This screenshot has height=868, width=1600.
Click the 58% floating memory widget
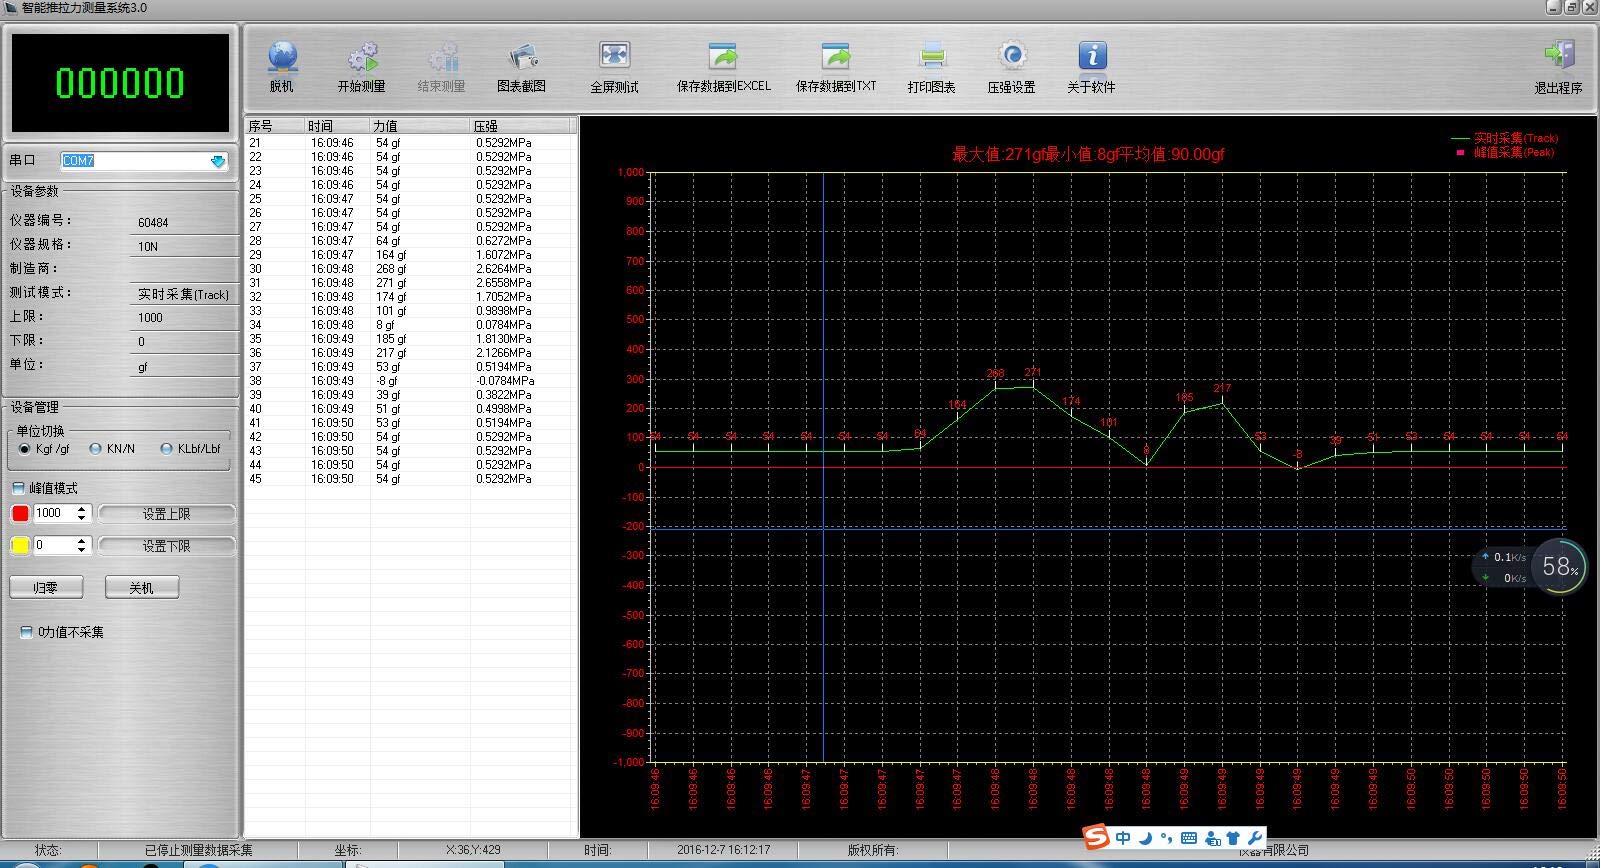click(1559, 567)
